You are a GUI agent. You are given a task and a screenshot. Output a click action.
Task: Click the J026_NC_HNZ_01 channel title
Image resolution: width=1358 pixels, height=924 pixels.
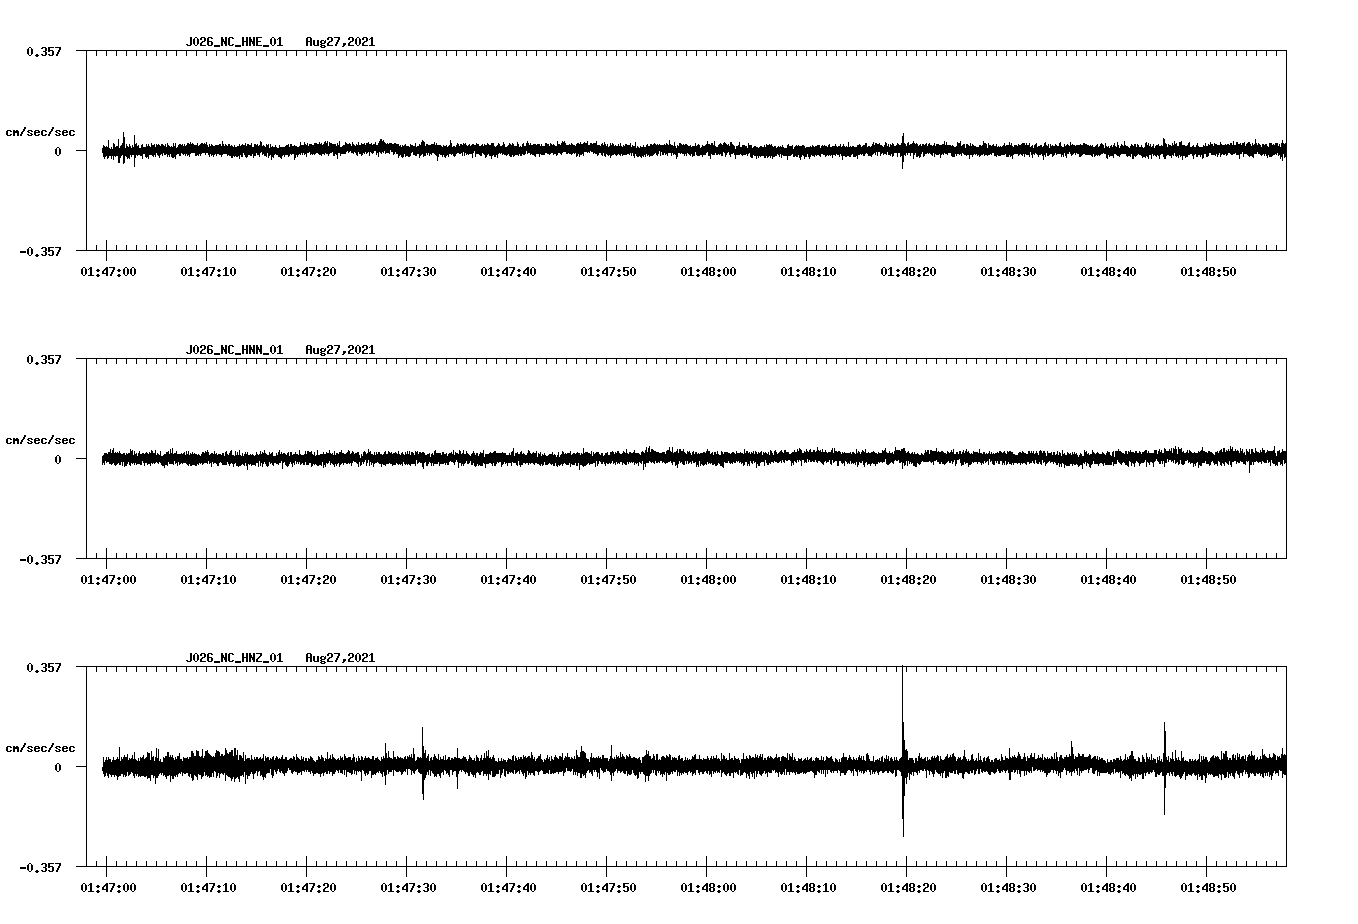coord(234,658)
